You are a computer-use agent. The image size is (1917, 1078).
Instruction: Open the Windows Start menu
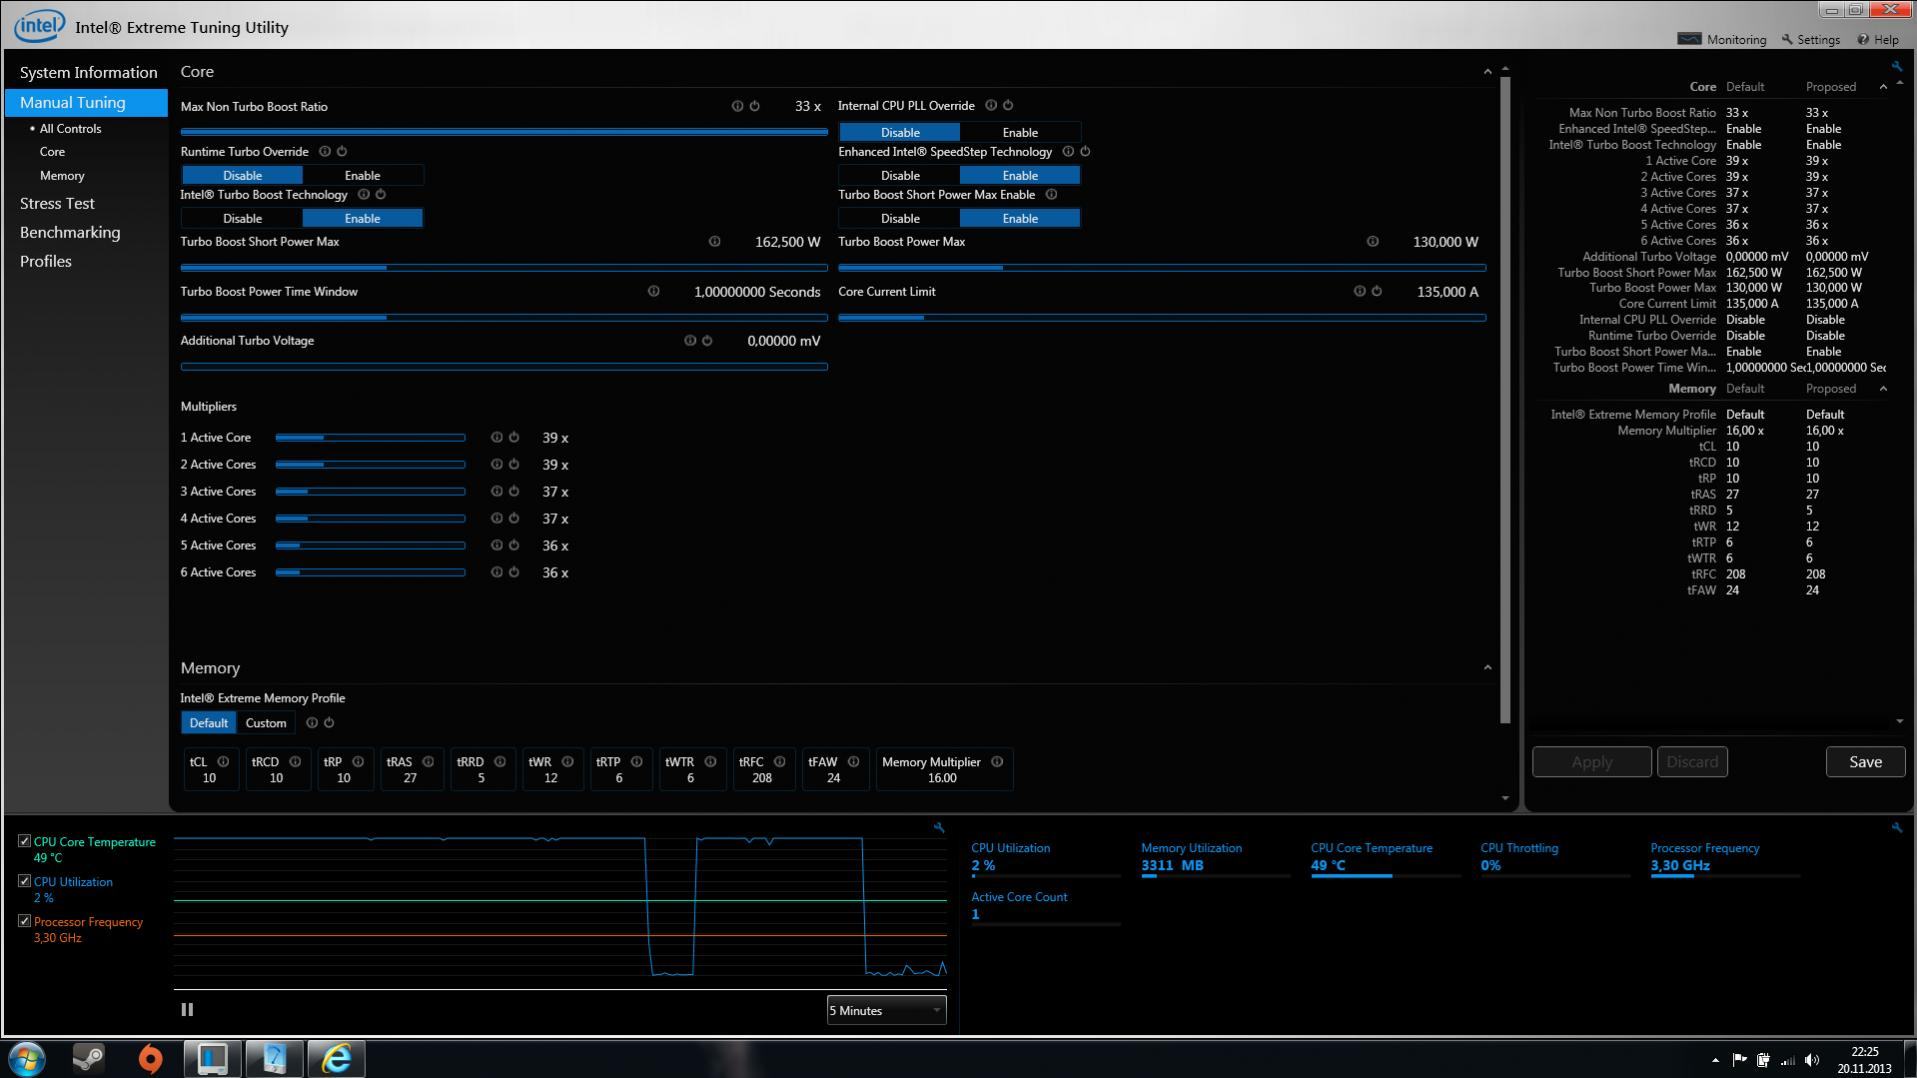pyautogui.click(x=27, y=1058)
